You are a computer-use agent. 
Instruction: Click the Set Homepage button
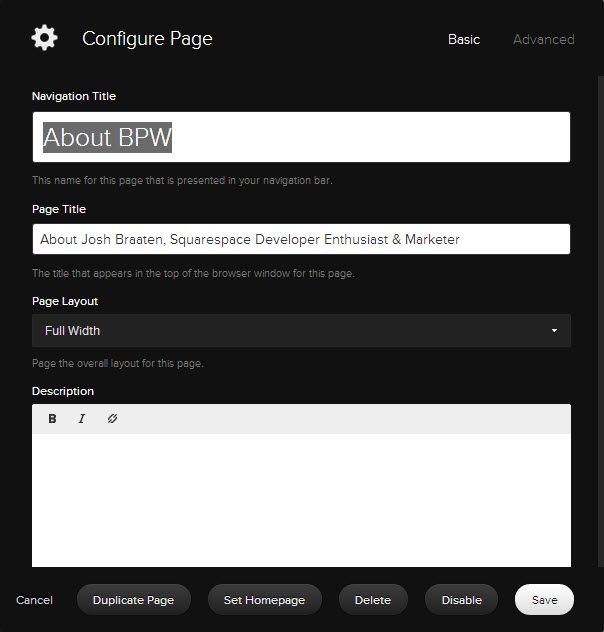(264, 600)
